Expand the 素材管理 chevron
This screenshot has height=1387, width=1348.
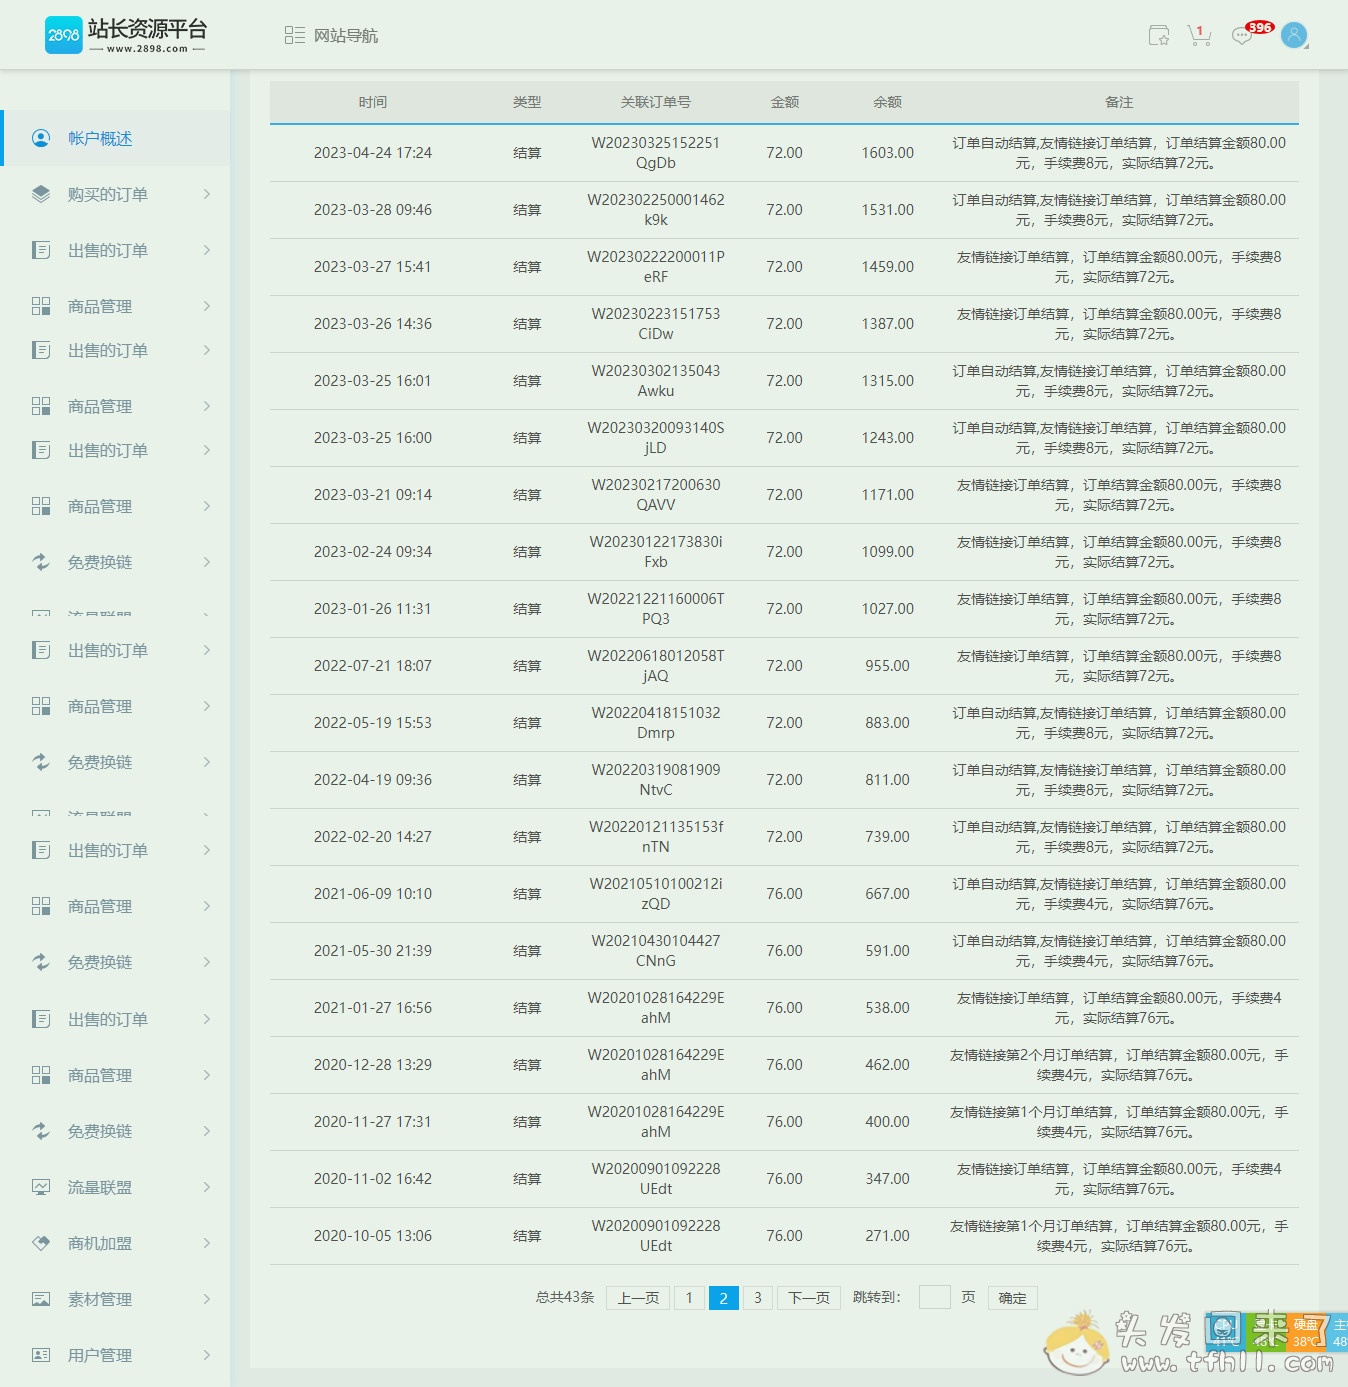(x=207, y=1299)
